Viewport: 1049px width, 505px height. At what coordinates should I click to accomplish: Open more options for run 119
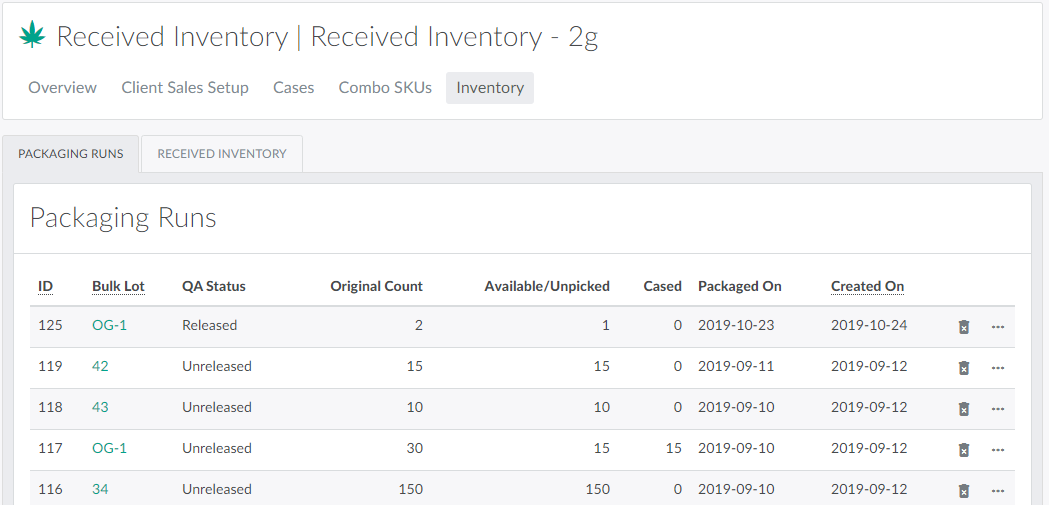(x=998, y=368)
